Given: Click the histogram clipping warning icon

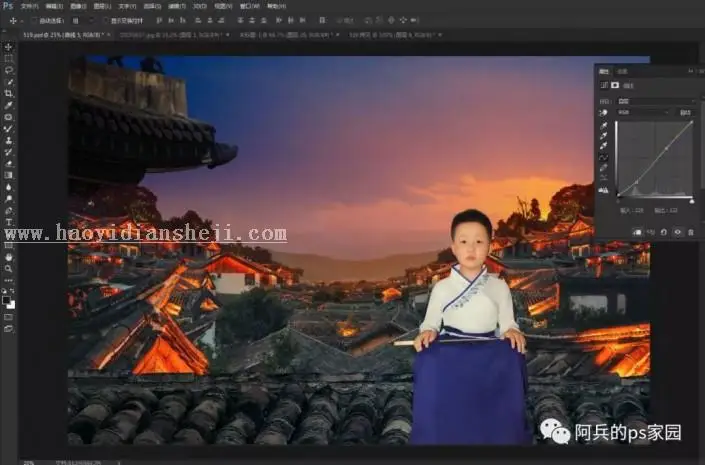Looking at the screenshot, I should 603,190.
